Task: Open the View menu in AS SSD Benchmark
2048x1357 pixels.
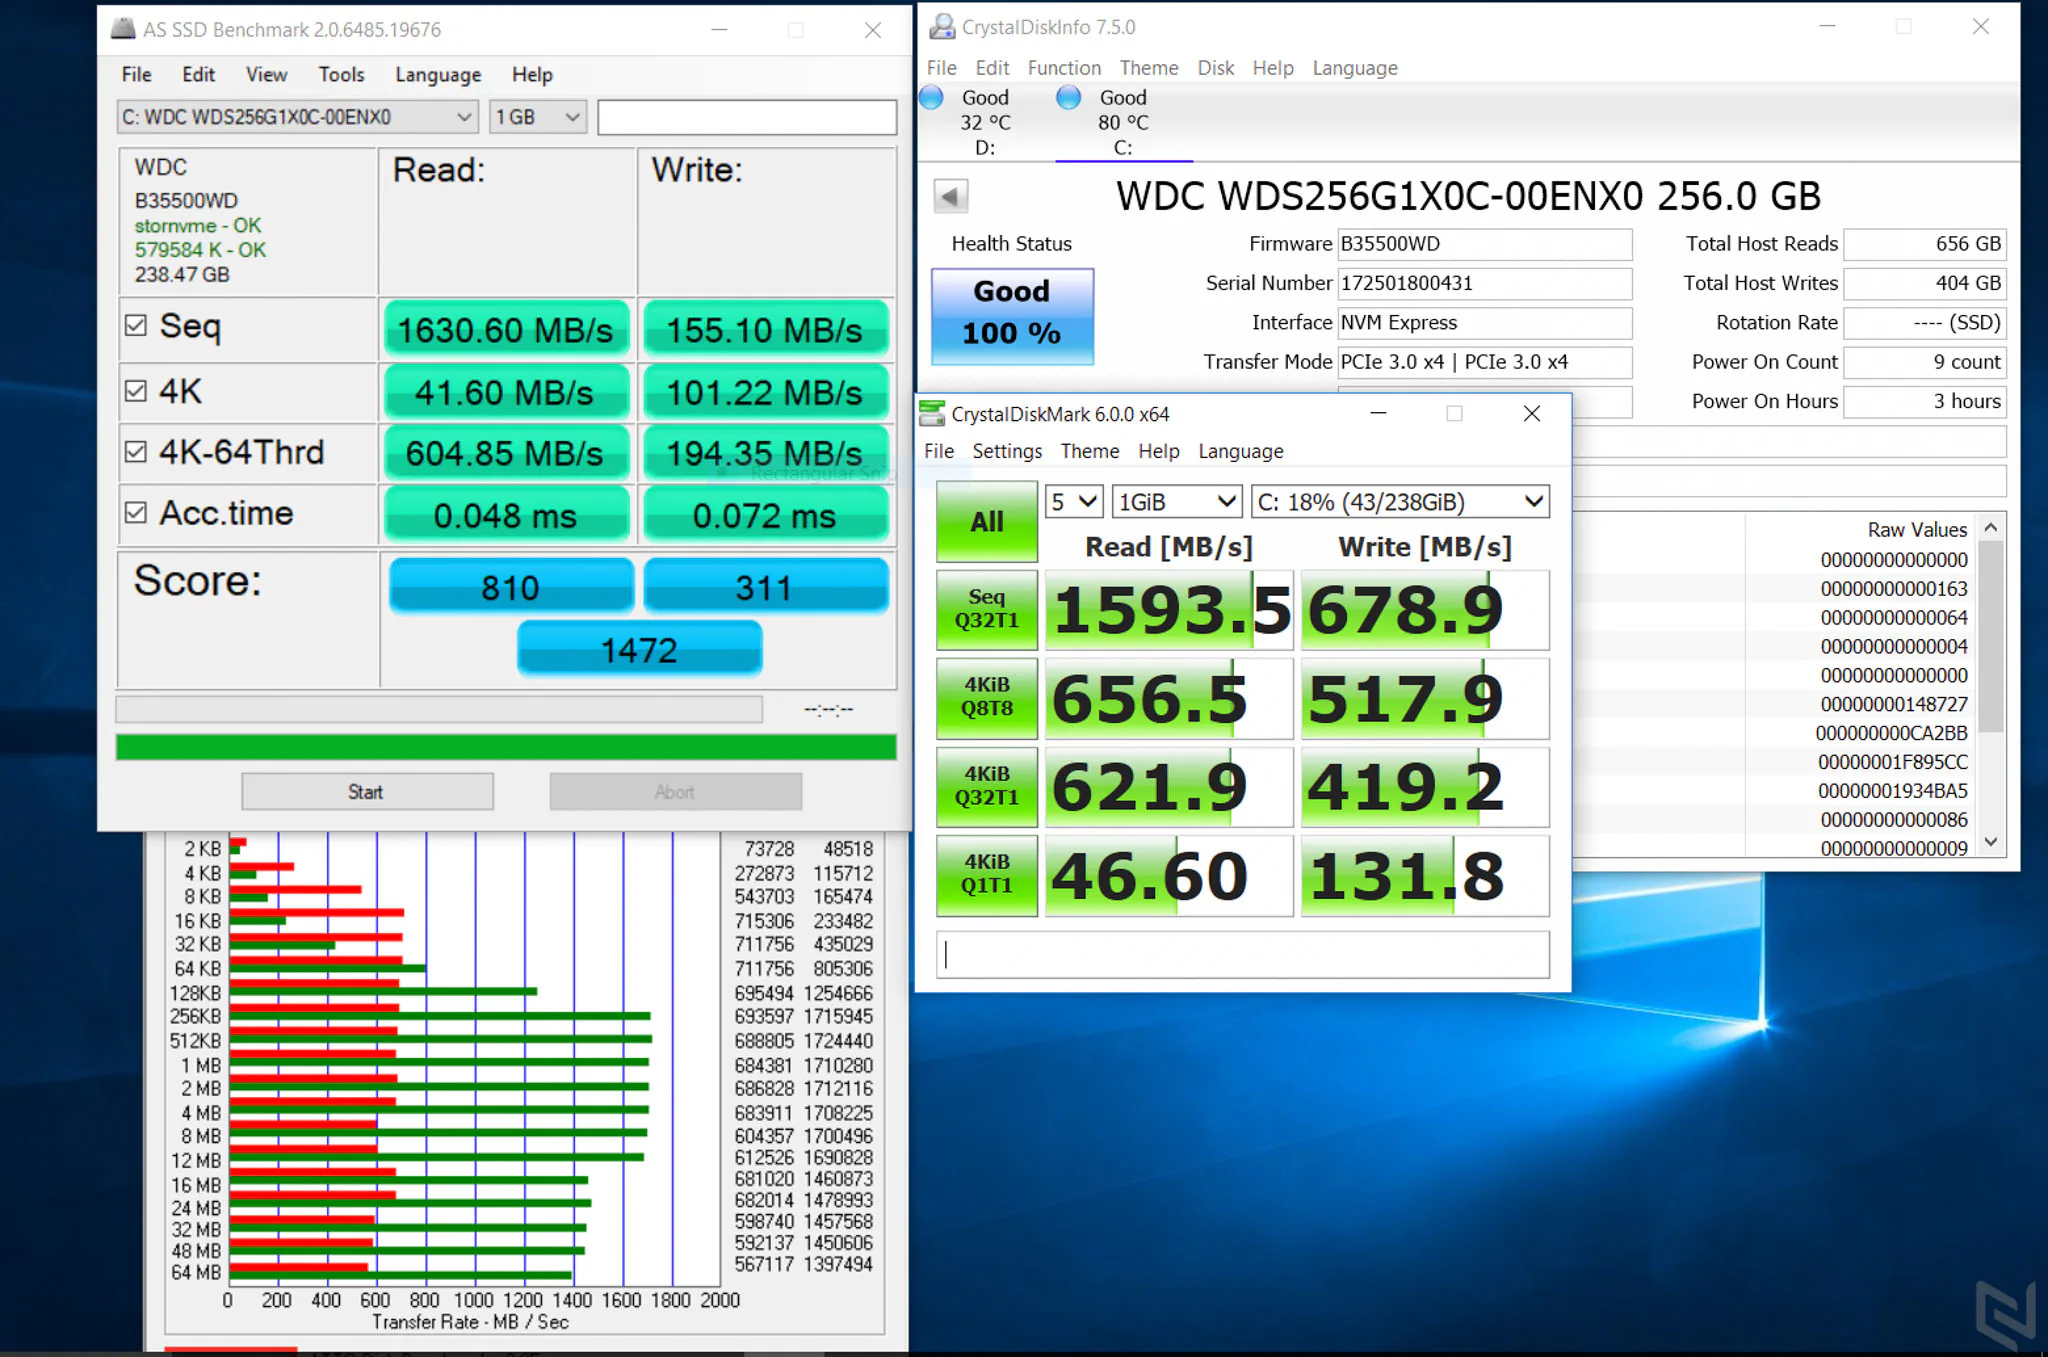Action: 266,74
